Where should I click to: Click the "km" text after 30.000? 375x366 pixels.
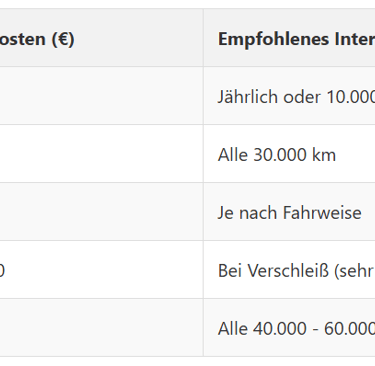tap(324, 155)
